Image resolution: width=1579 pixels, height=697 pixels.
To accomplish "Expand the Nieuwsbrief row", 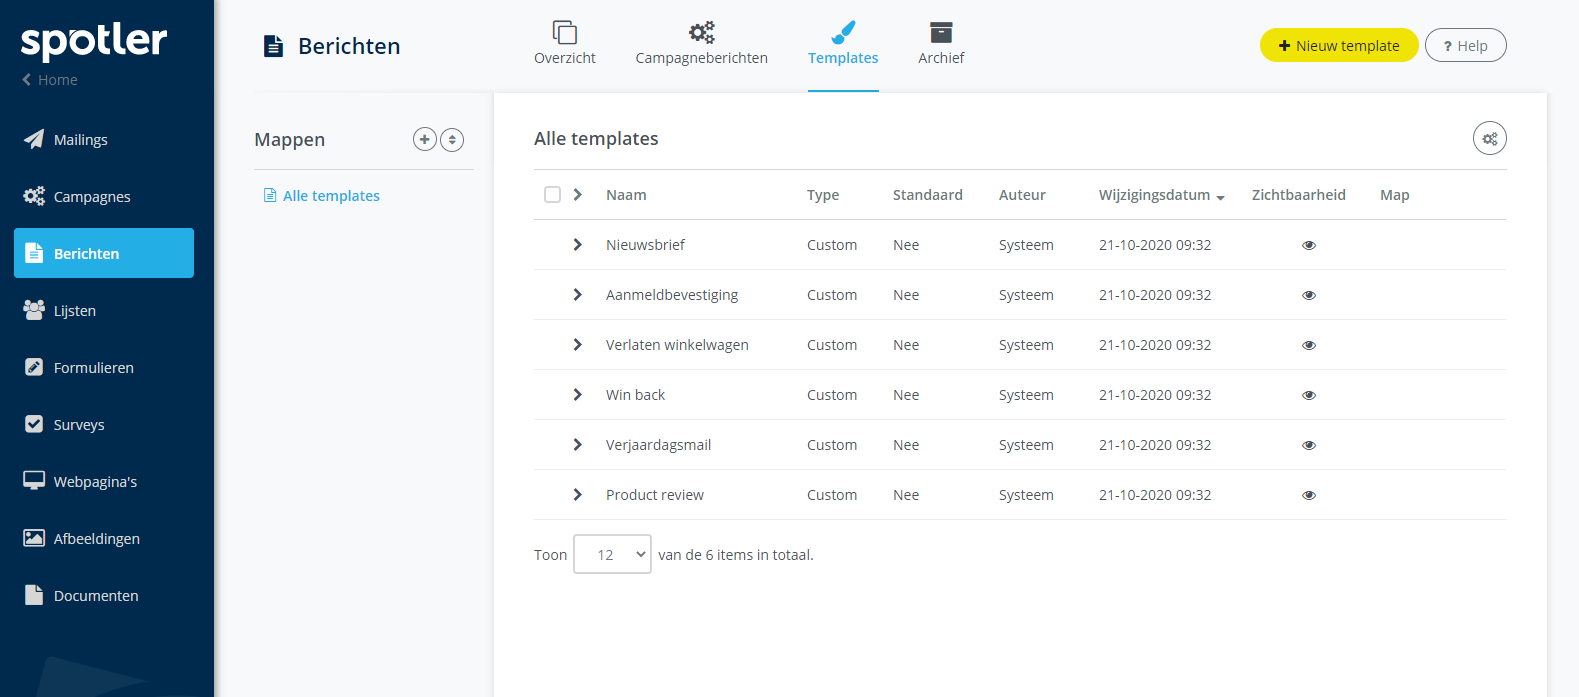I will [x=577, y=244].
